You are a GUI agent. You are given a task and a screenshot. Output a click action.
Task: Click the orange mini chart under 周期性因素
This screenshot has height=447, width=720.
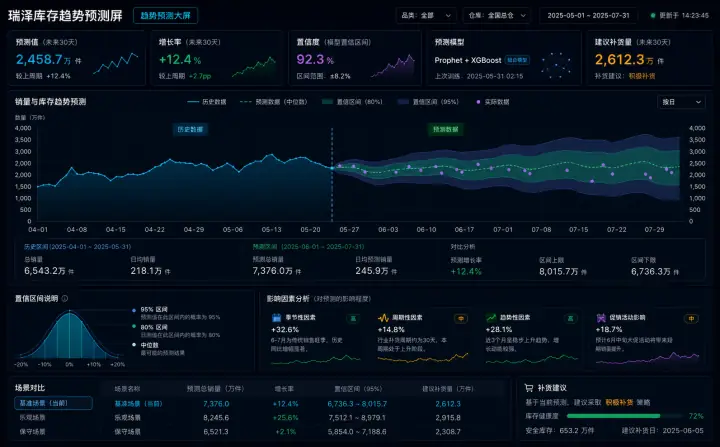click(x=423, y=358)
